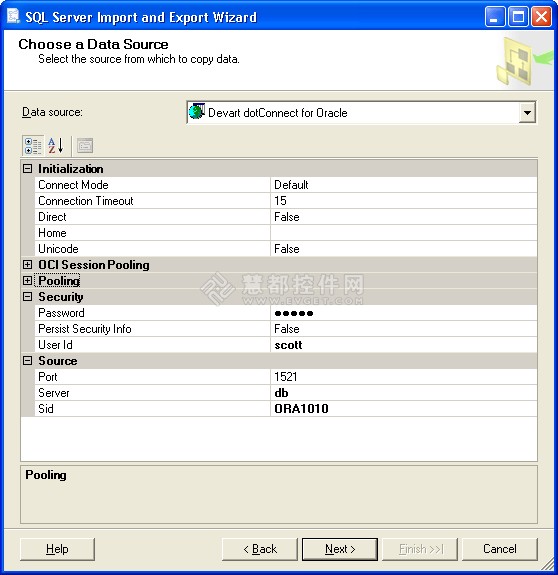This screenshot has height=575, width=558.
Task: Select the Connect Mode property label
Action: 73,185
